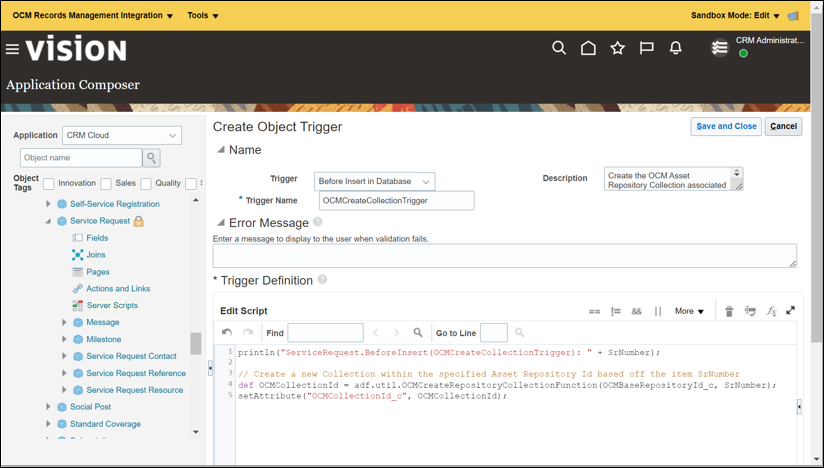Click the Go to Line search icon
The height and width of the screenshot is (468, 824).
tap(519, 332)
